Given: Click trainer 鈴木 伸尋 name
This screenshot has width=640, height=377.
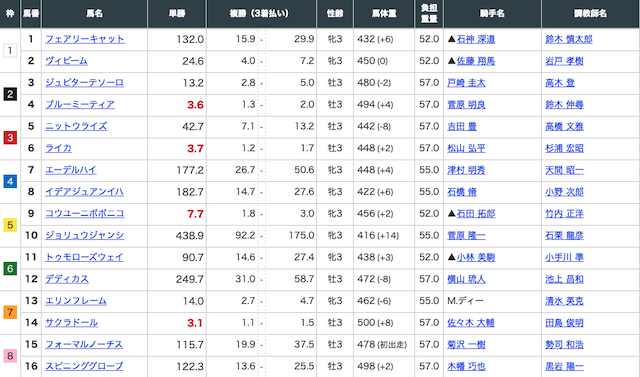Looking at the screenshot, I should click(x=564, y=105).
